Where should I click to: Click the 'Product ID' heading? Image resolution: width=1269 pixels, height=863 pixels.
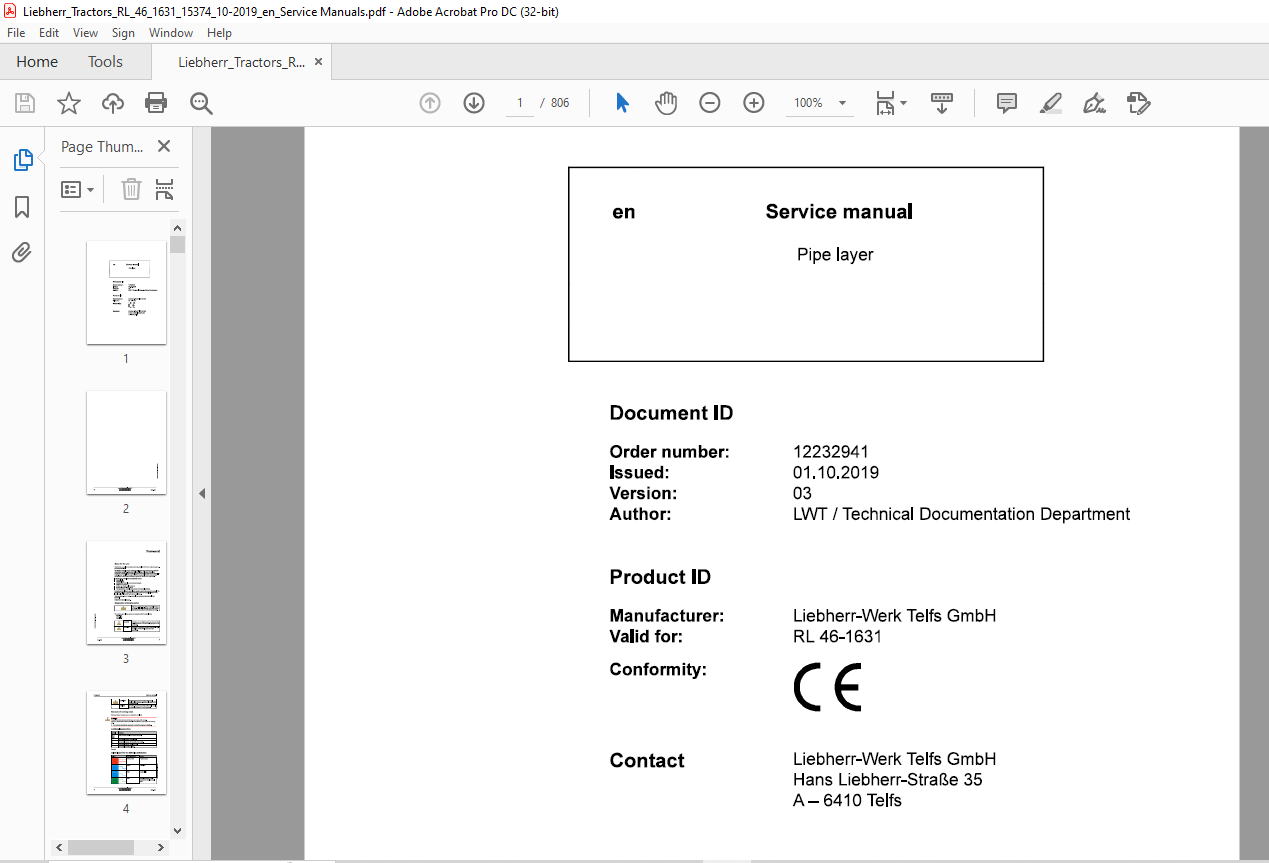tap(660, 577)
